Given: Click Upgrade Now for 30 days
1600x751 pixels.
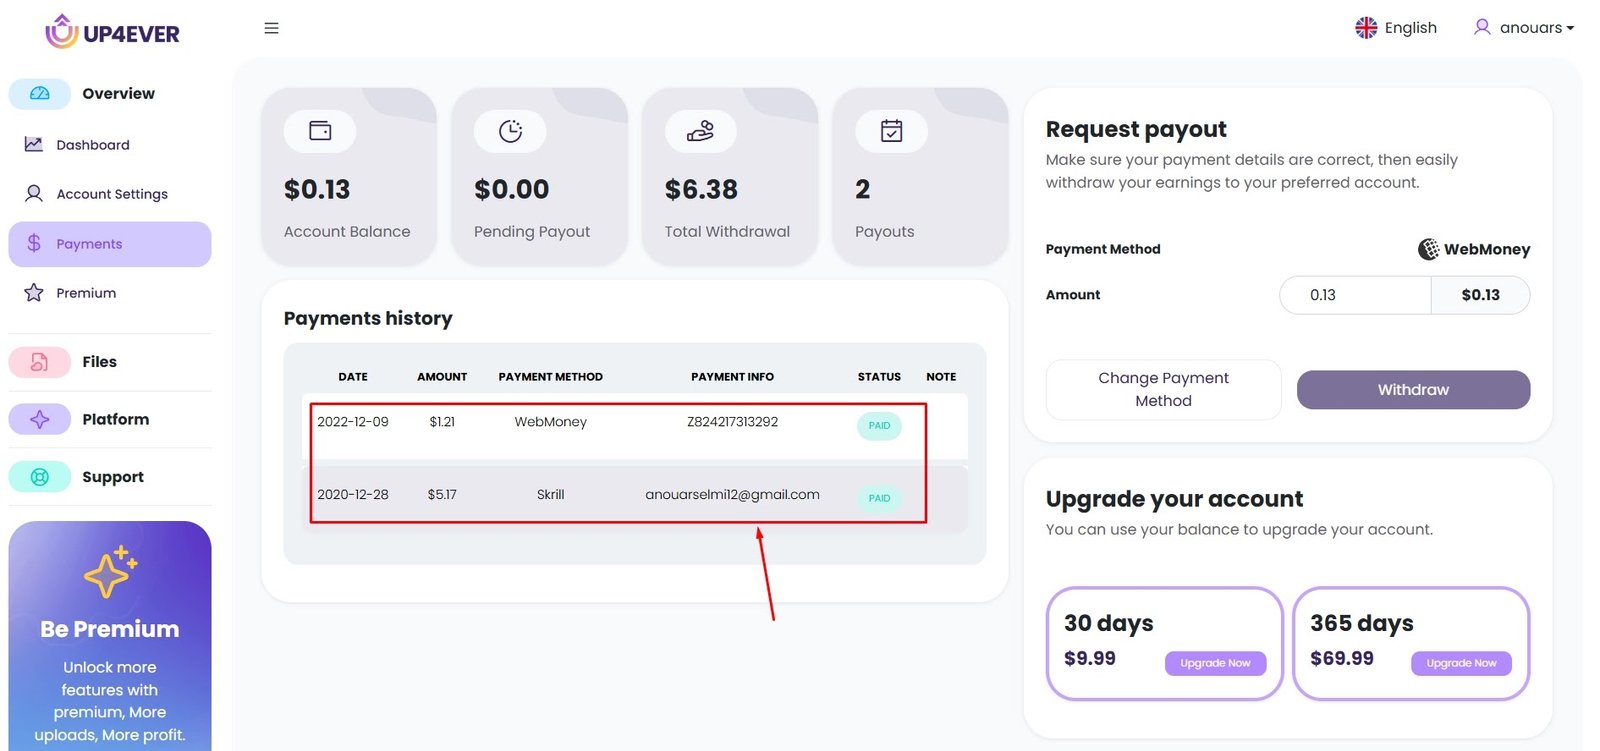Looking at the screenshot, I should pyautogui.click(x=1215, y=663).
